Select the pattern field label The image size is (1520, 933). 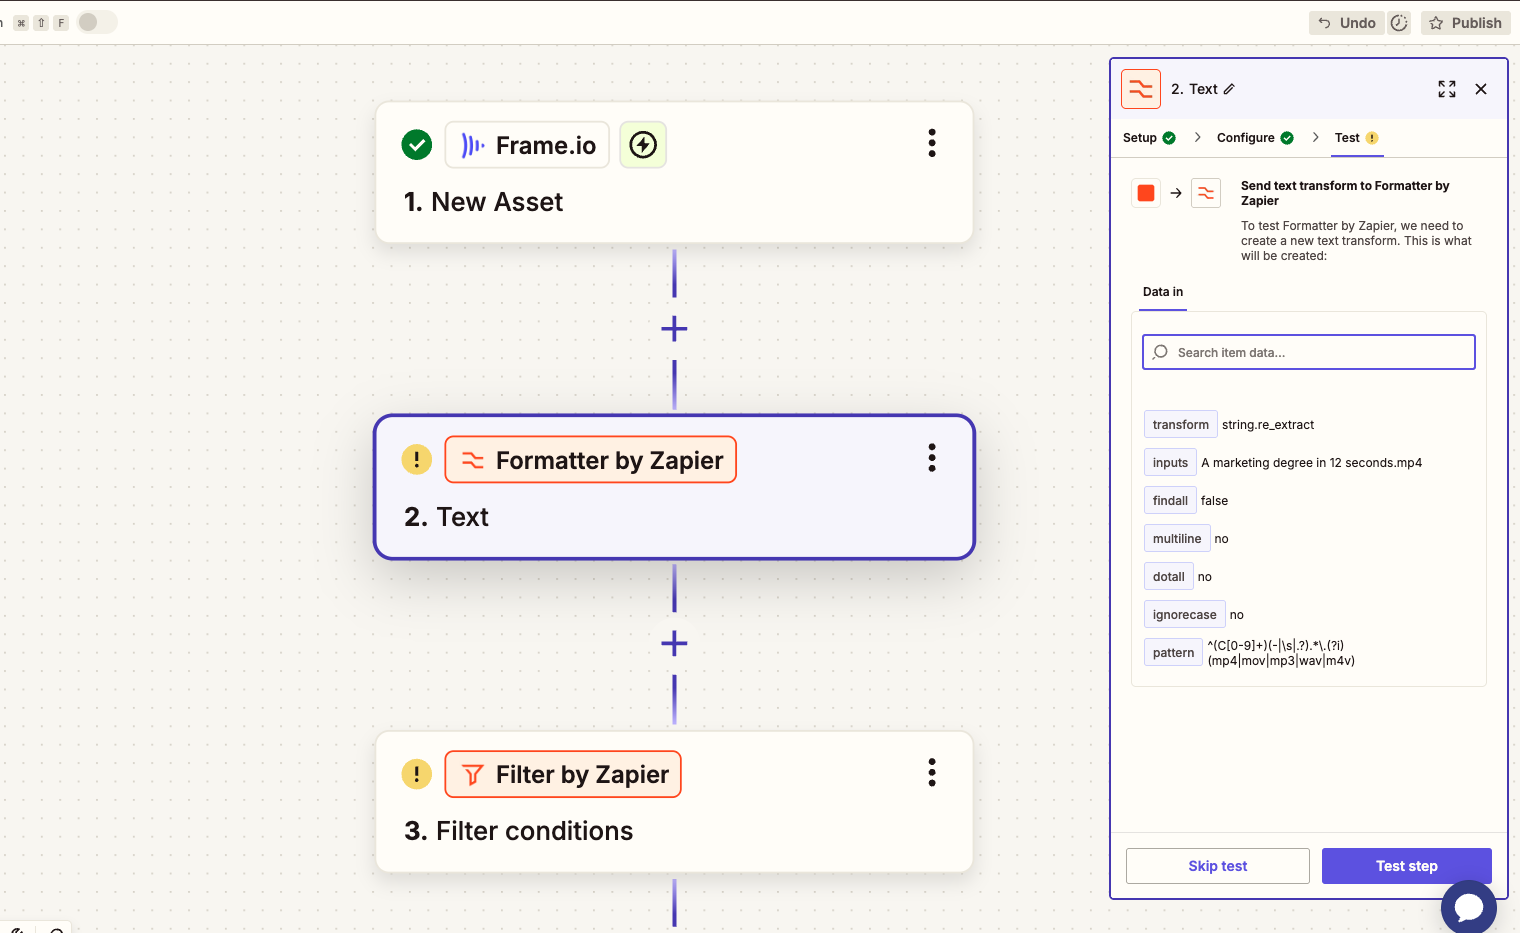[1173, 653]
